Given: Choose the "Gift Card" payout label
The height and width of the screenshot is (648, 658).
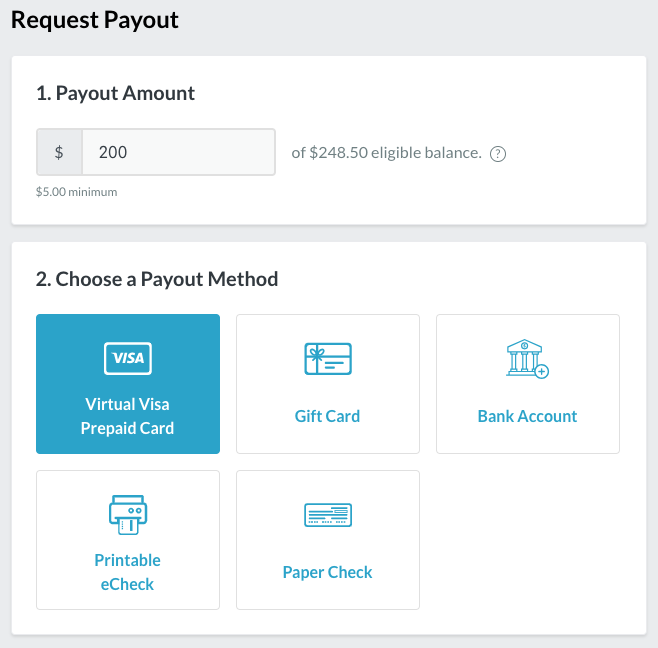Looking at the screenshot, I should pyautogui.click(x=328, y=416).
